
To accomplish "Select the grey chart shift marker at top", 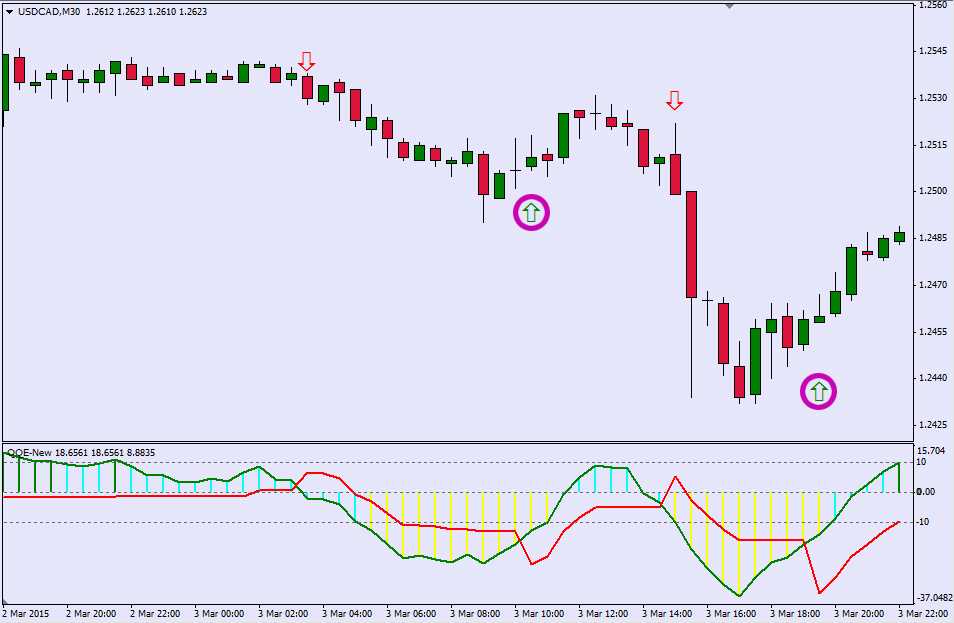I will tap(729, 6).
